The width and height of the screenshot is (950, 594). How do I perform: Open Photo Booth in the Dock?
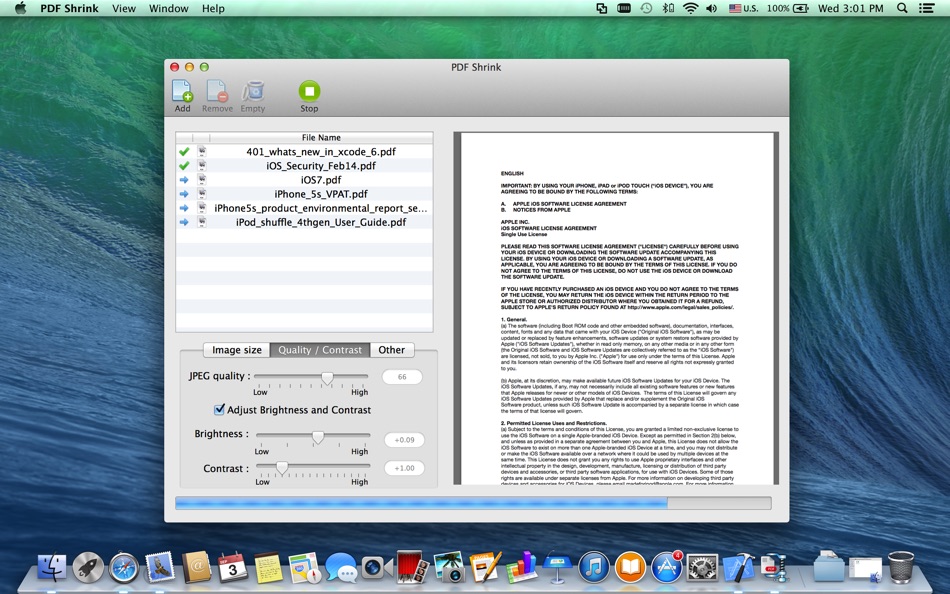pyautogui.click(x=413, y=567)
